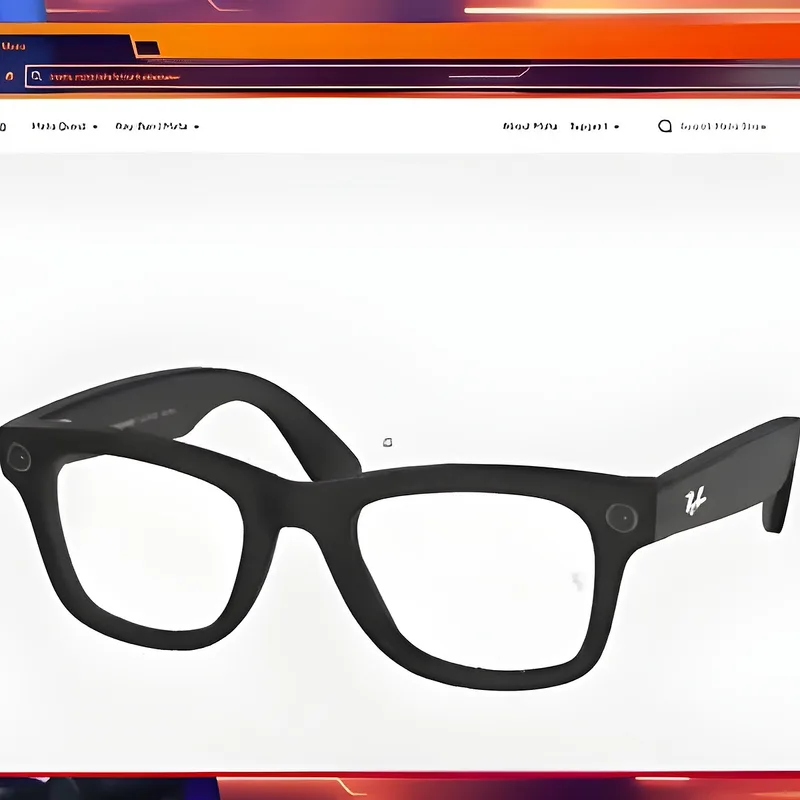The width and height of the screenshot is (800, 800).
Task: Click the store search magnifier icon
Action: [665, 126]
